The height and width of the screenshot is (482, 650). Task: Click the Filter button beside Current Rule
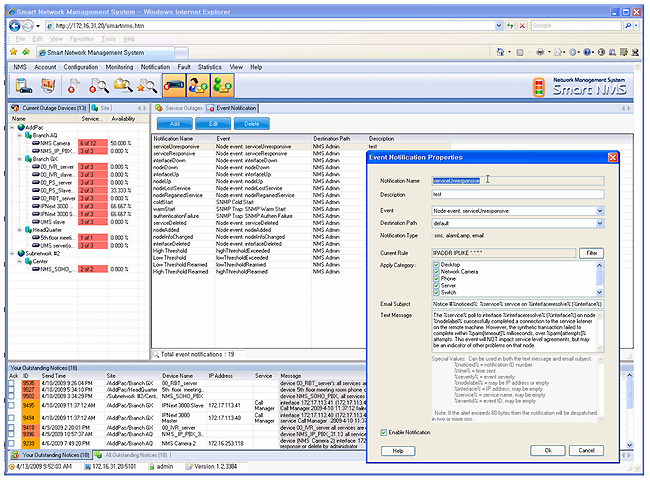point(592,253)
